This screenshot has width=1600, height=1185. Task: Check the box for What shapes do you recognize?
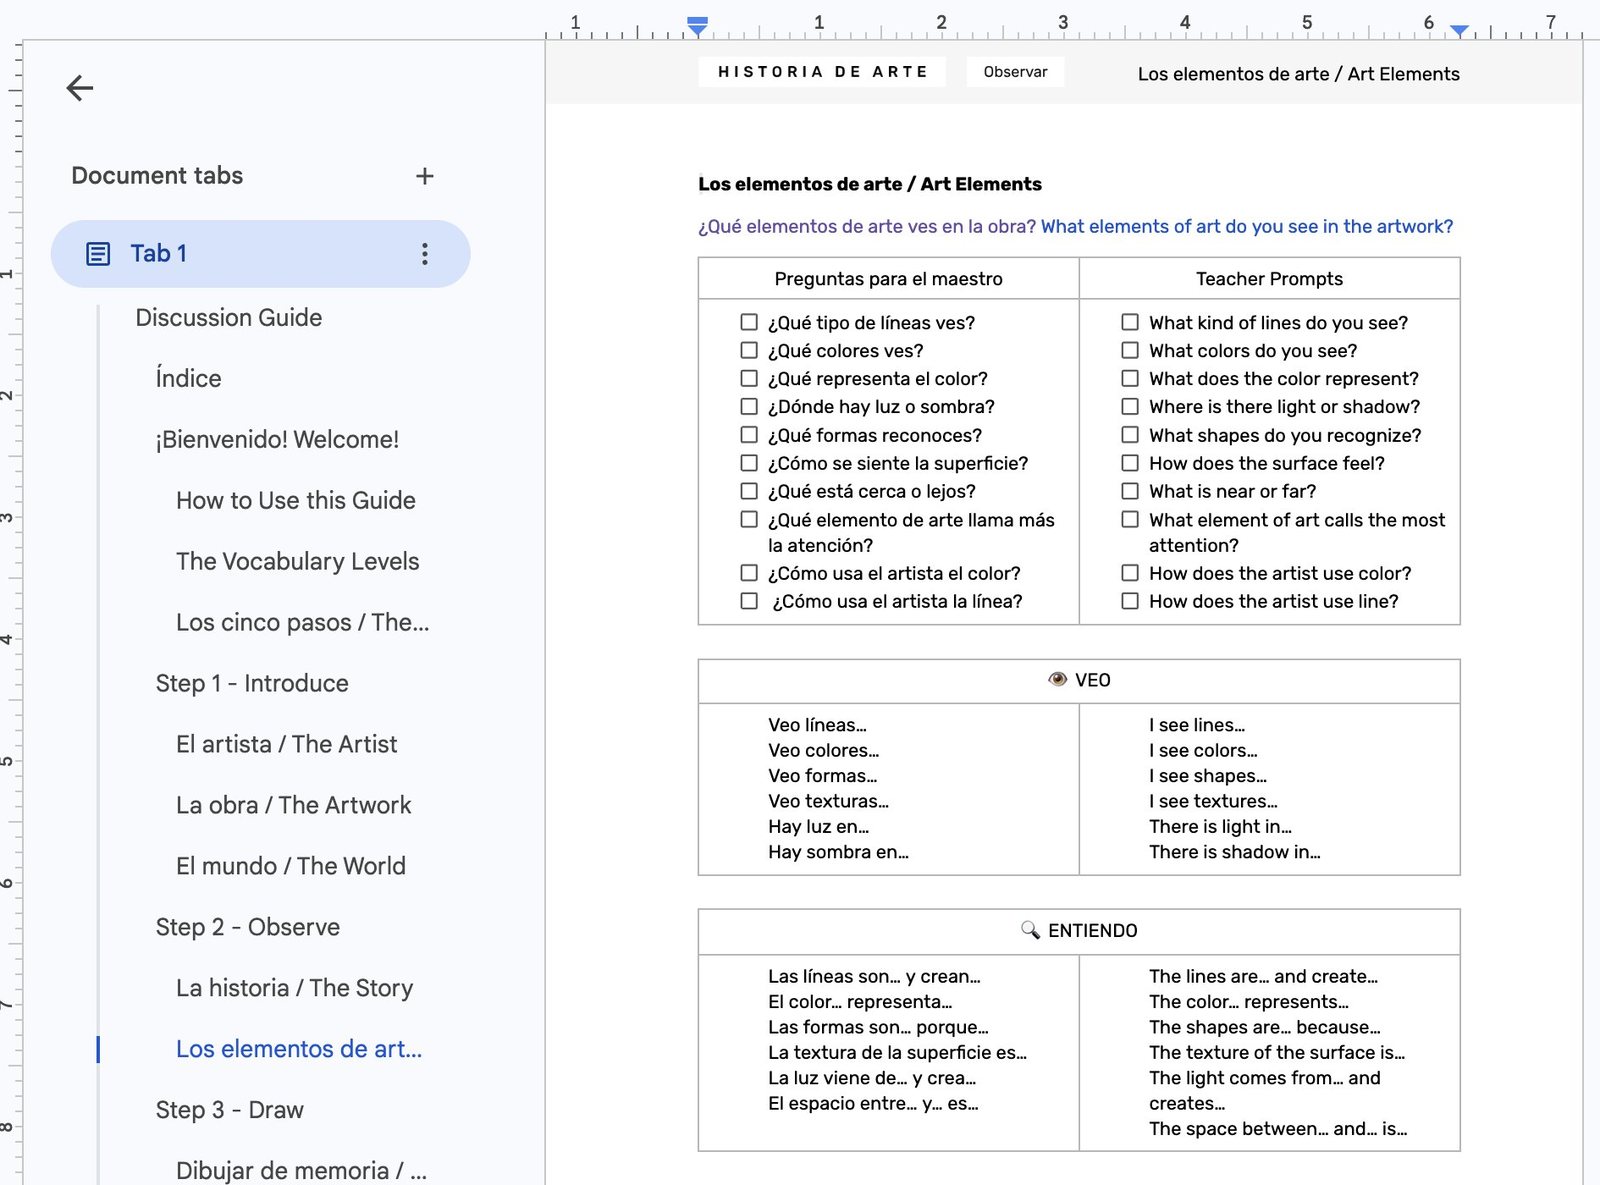point(1130,434)
